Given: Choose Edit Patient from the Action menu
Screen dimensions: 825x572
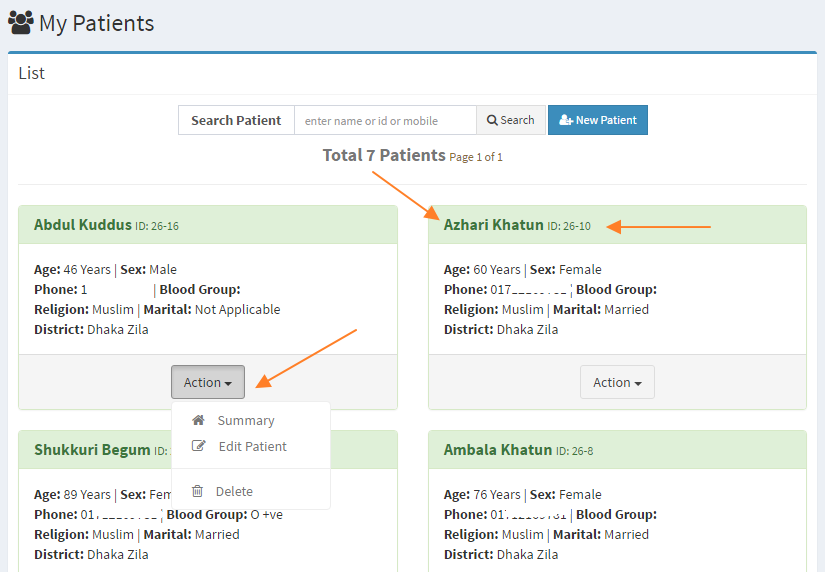Looking at the screenshot, I should click(x=252, y=447).
